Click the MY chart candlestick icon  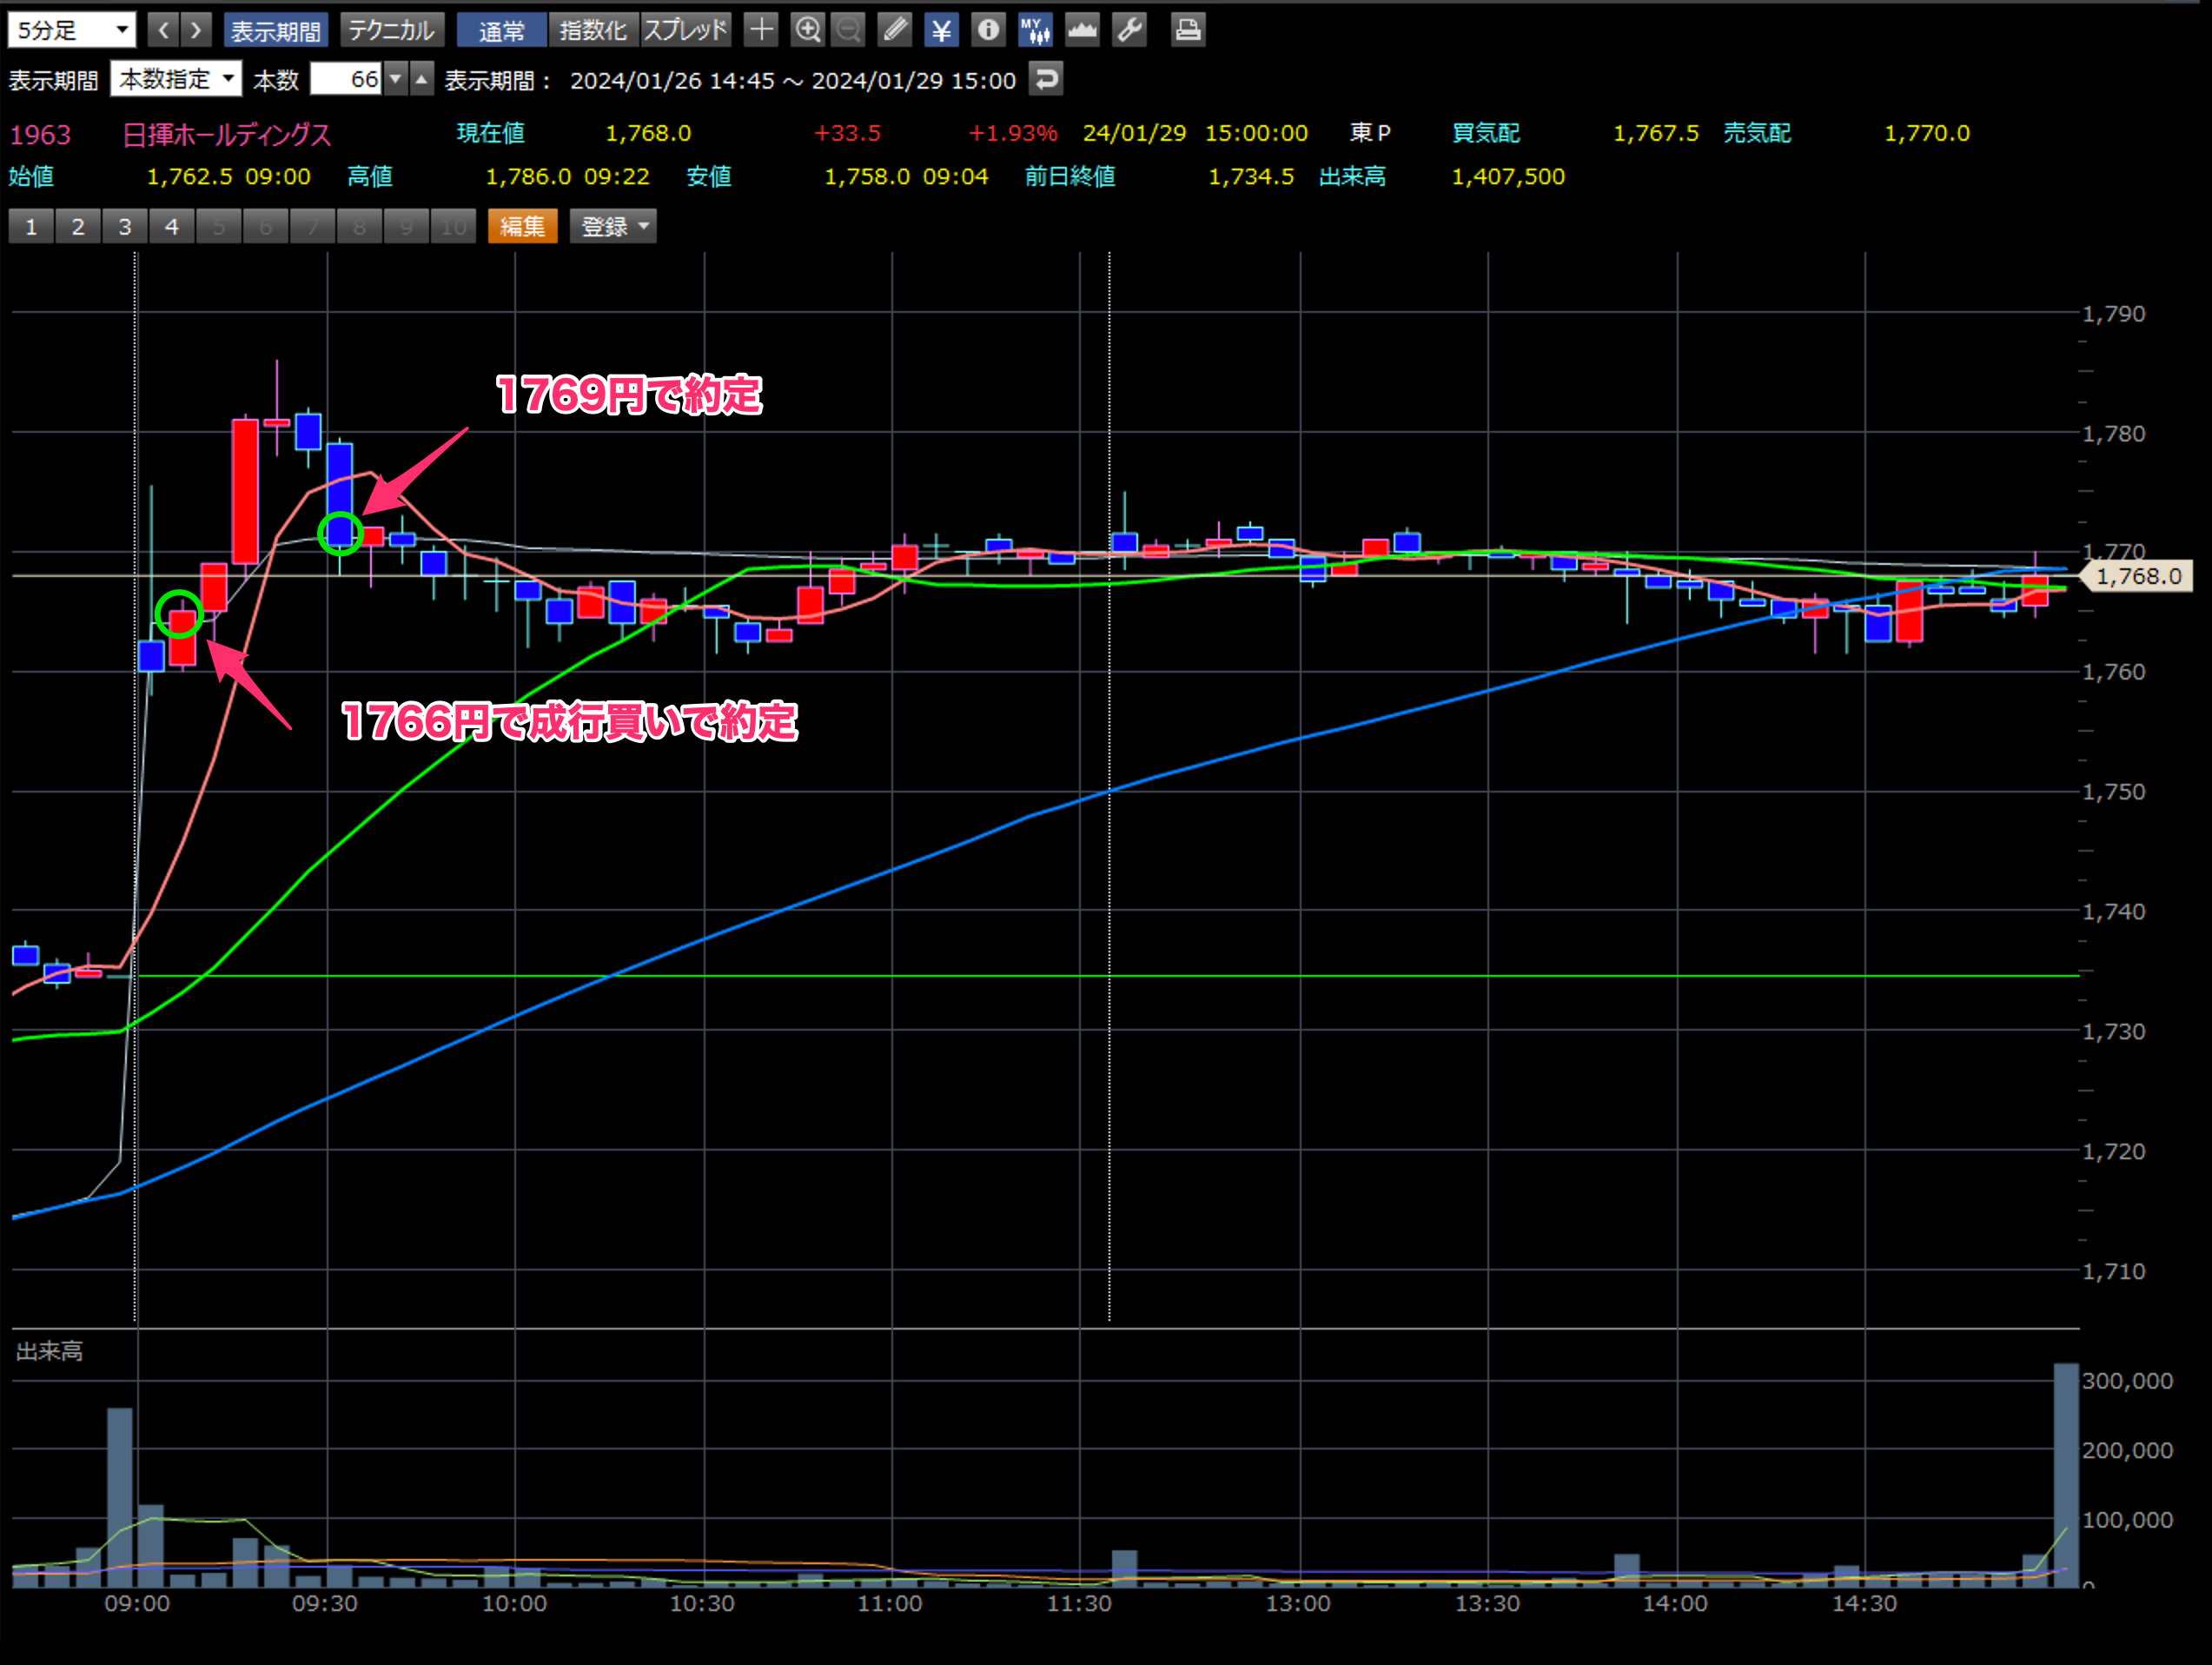[1035, 30]
